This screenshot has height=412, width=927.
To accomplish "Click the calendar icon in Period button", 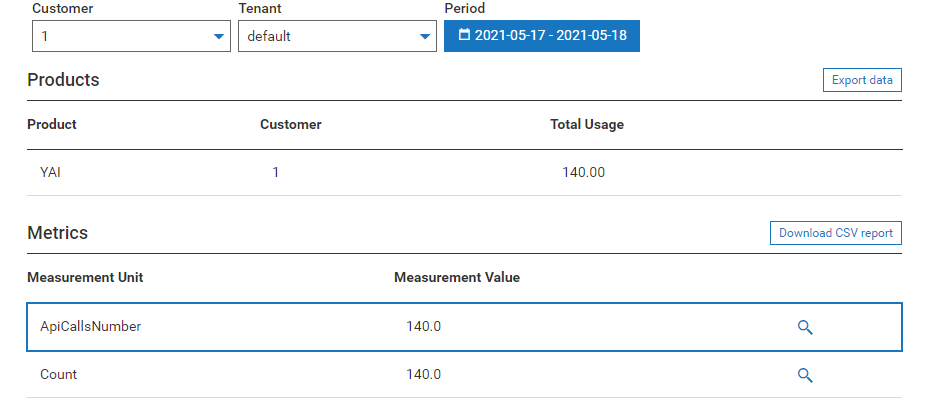I will point(464,36).
